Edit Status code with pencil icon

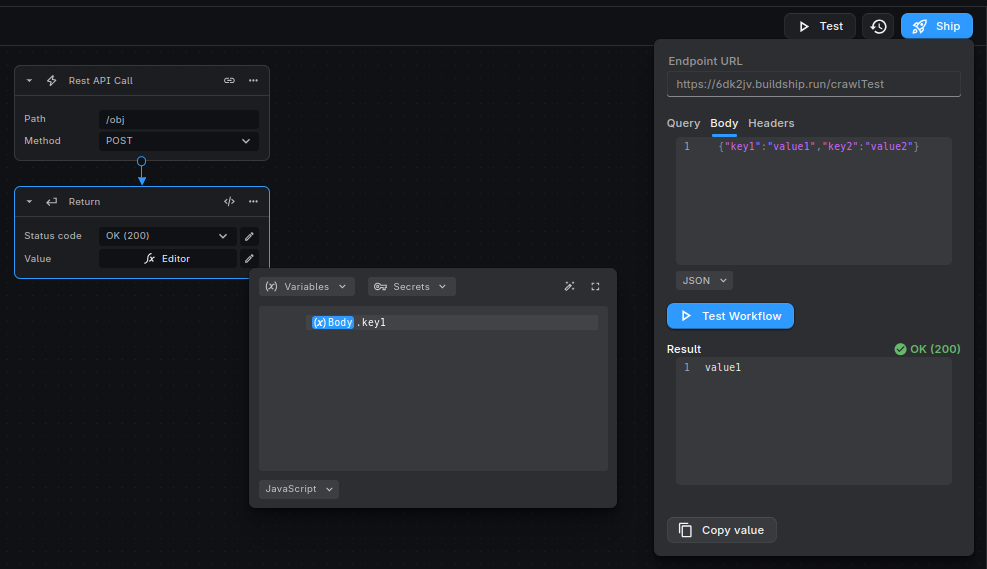pos(249,236)
